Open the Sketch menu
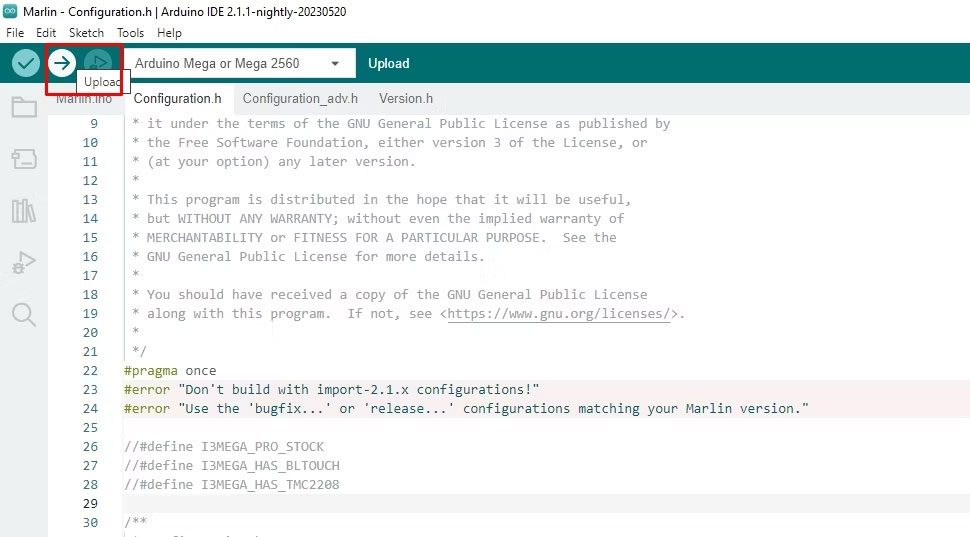The image size is (970, 537). pos(86,33)
